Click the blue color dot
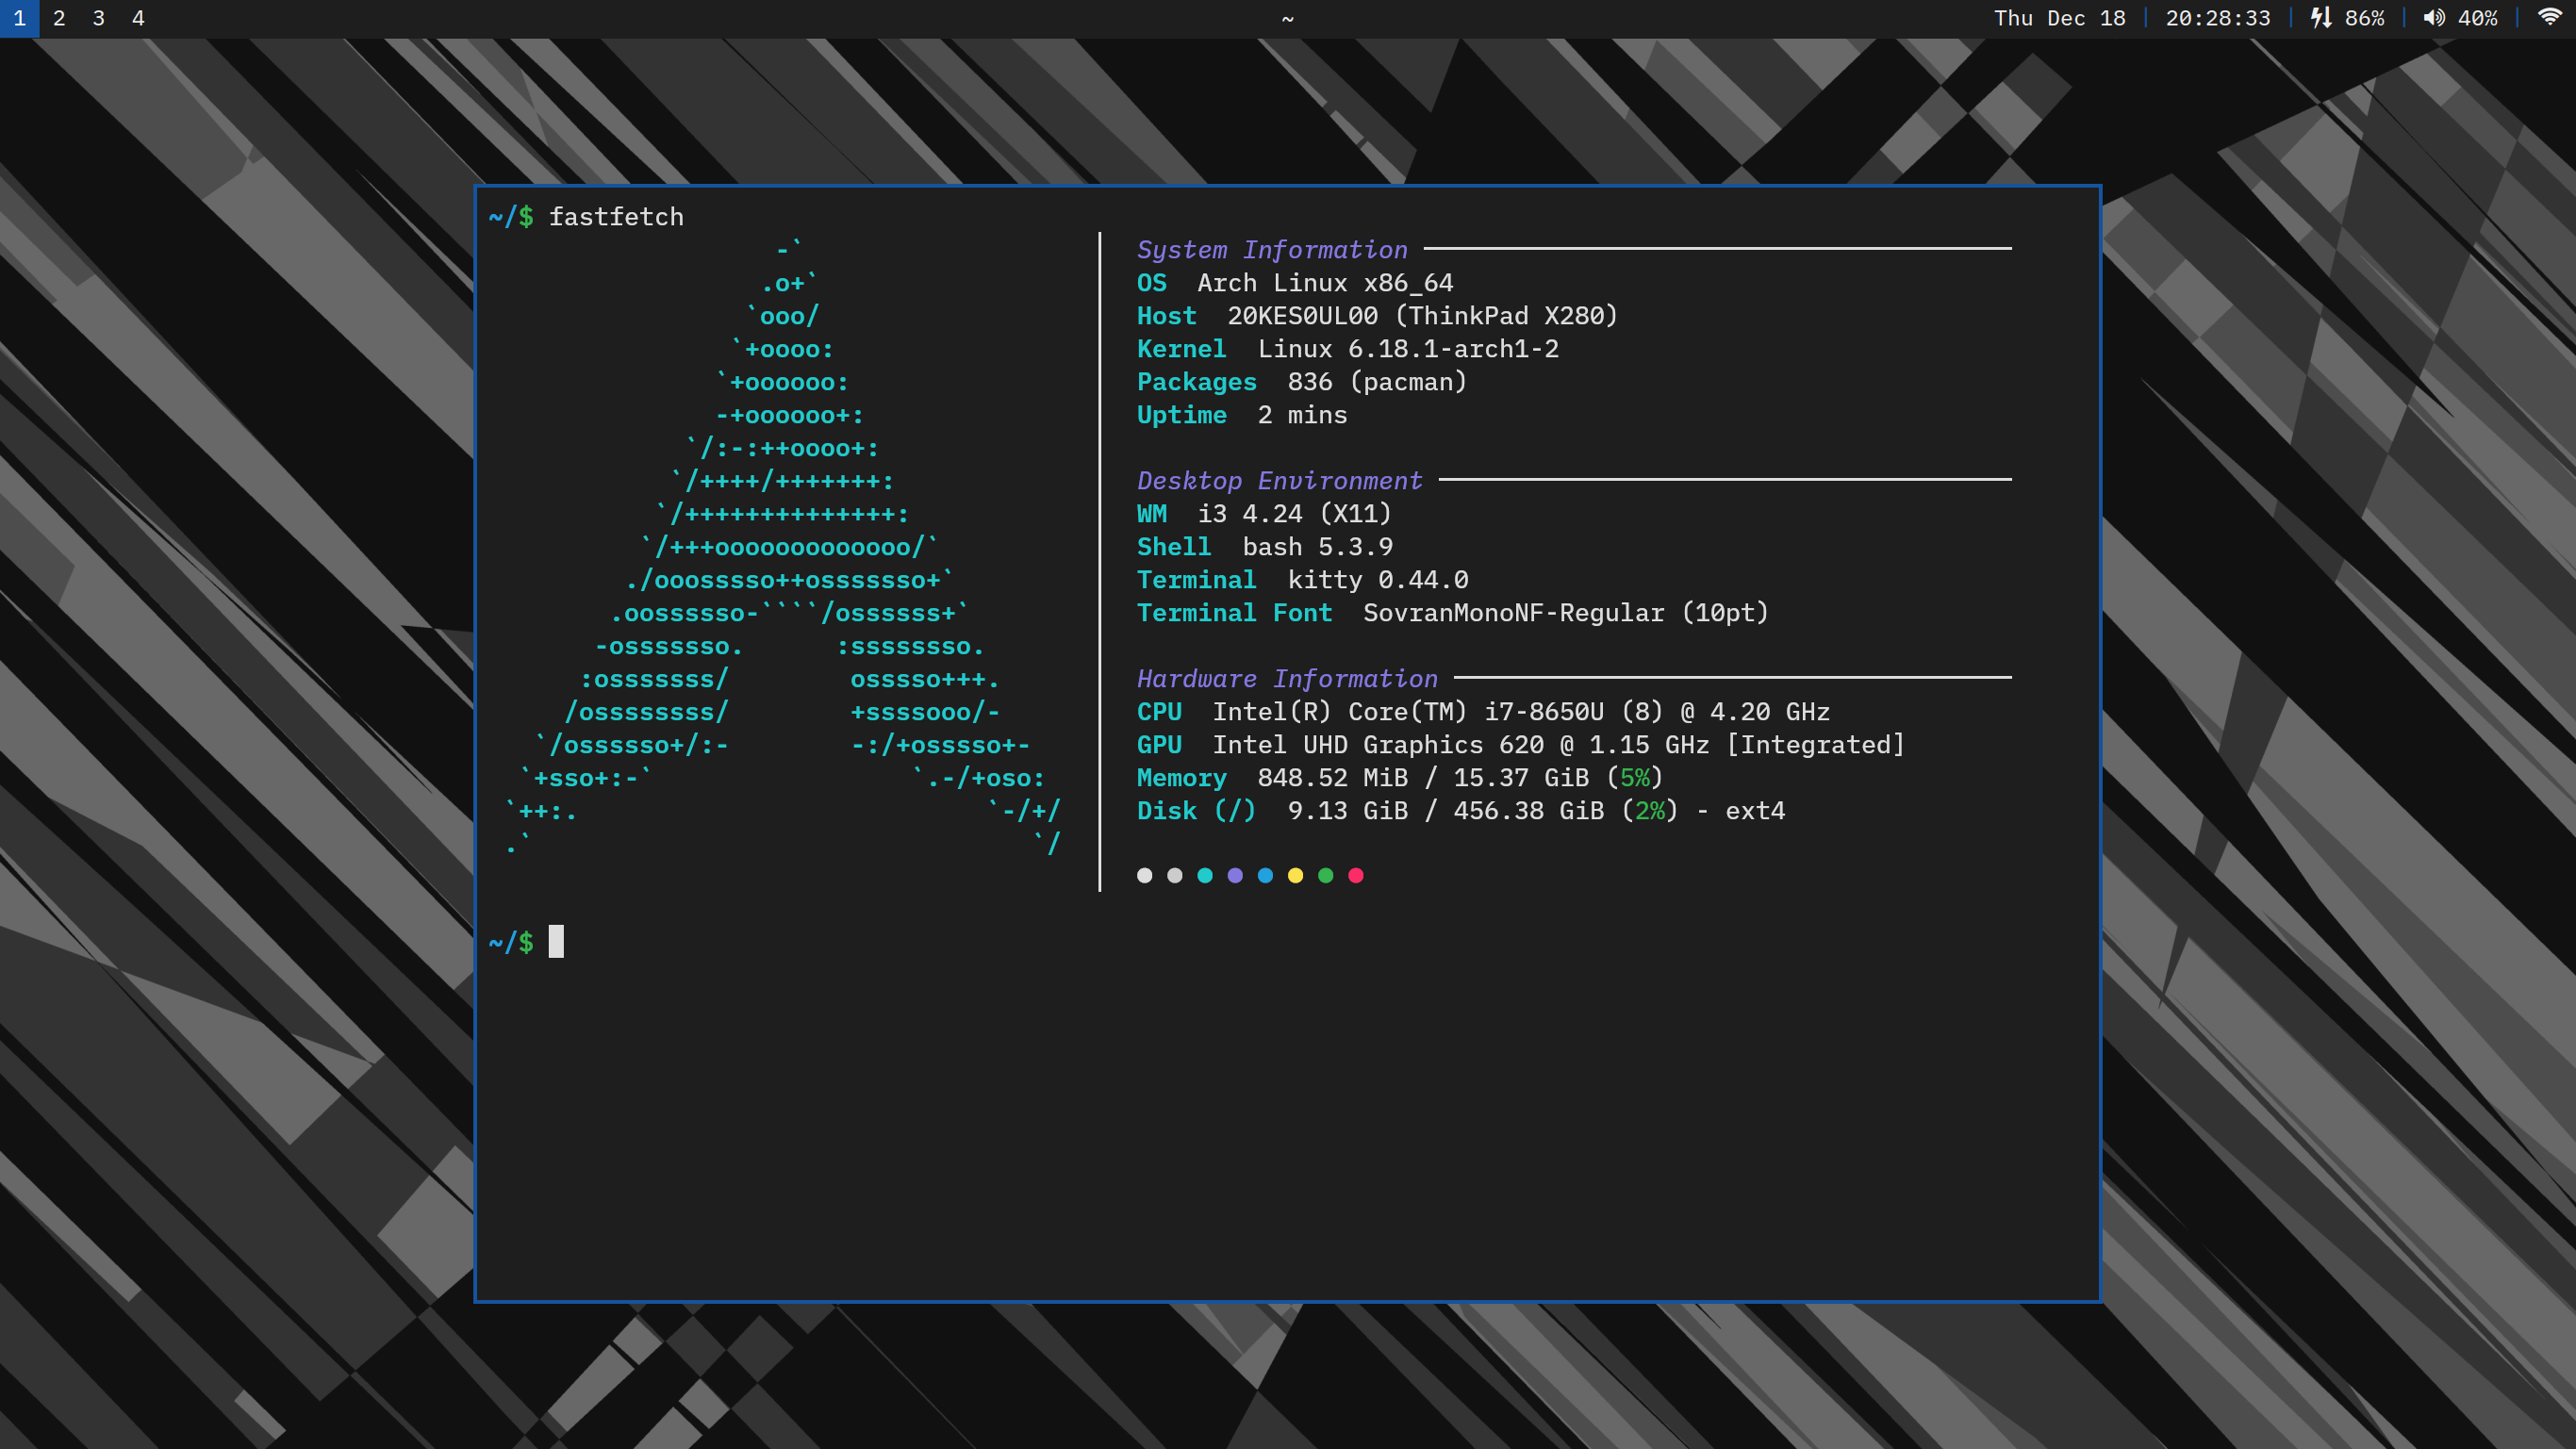2576x1449 pixels. tap(1265, 875)
